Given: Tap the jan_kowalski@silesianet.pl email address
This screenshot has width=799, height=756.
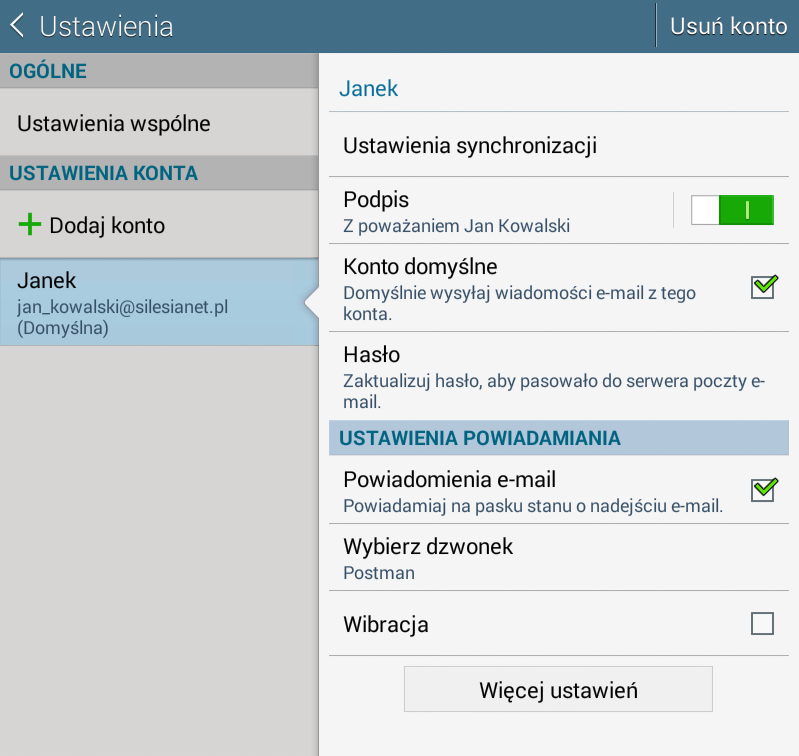Looking at the screenshot, I should (x=123, y=307).
